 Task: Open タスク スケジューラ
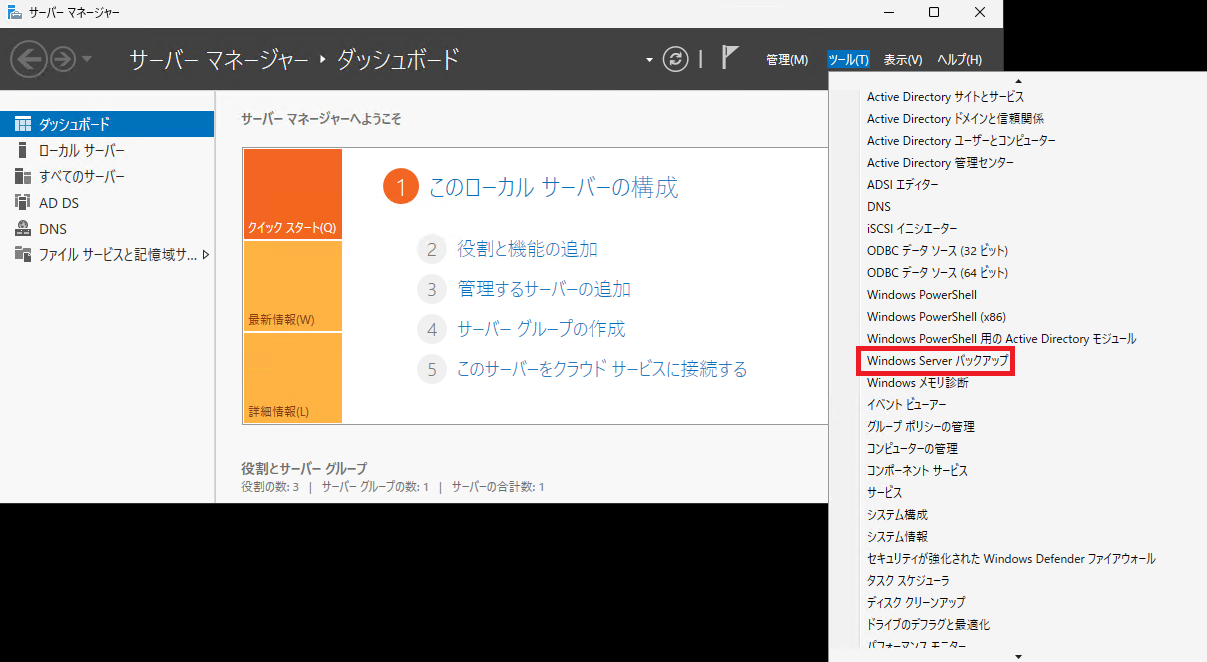(908, 581)
